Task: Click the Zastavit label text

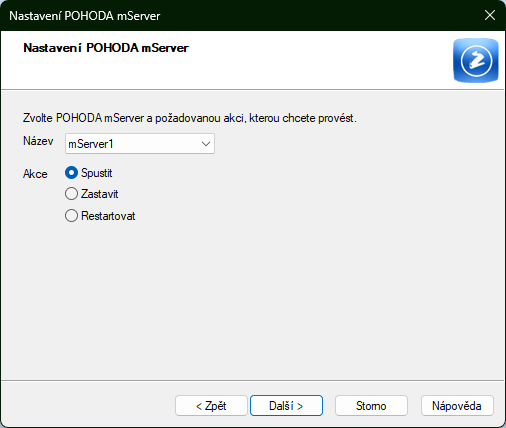Action: pyautogui.click(x=100, y=194)
